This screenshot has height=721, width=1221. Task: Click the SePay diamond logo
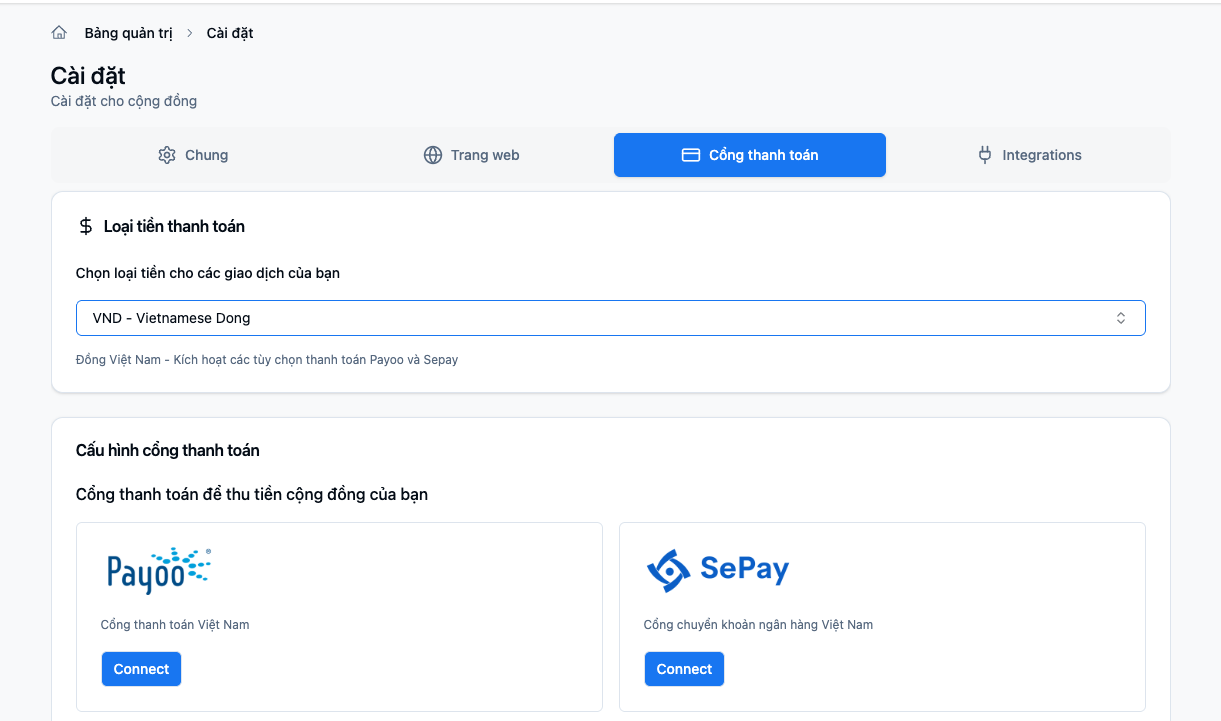[x=668, y=569]
